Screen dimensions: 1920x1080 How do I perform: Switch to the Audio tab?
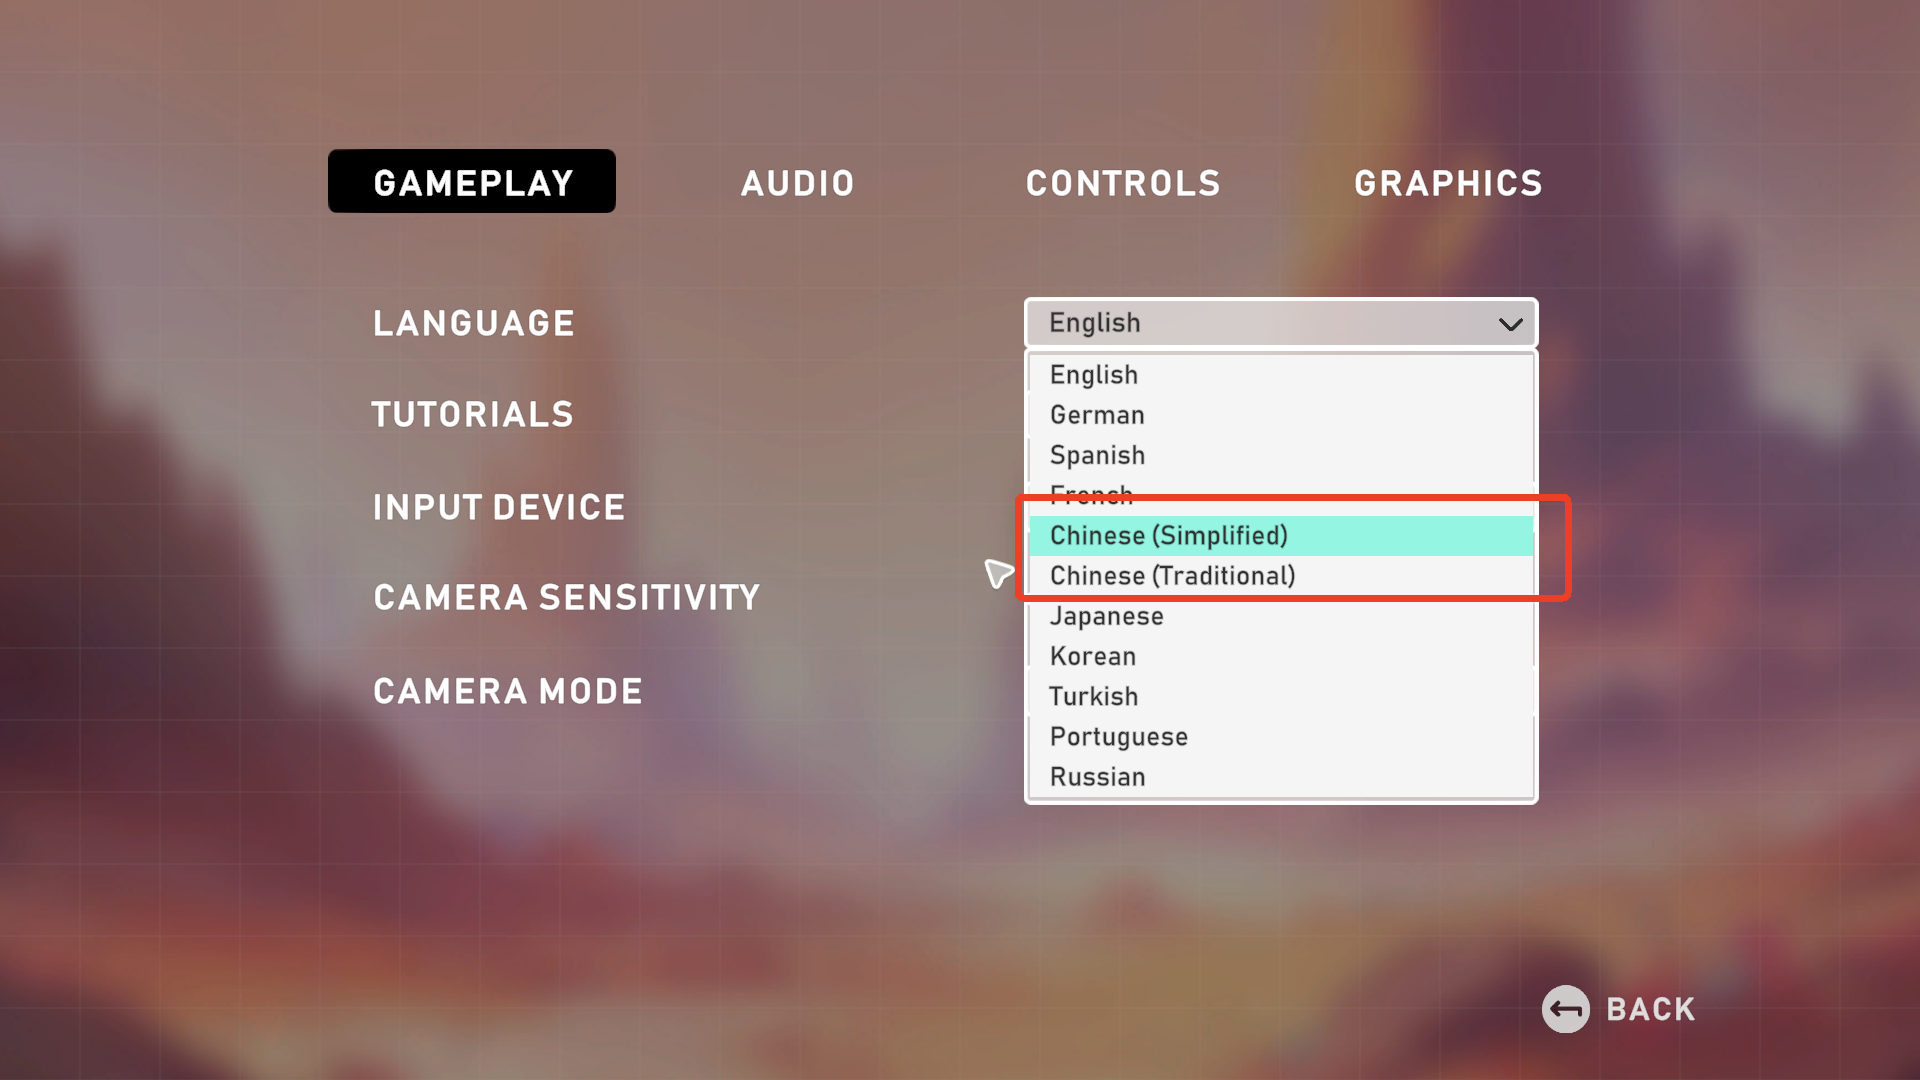(797, 183)
